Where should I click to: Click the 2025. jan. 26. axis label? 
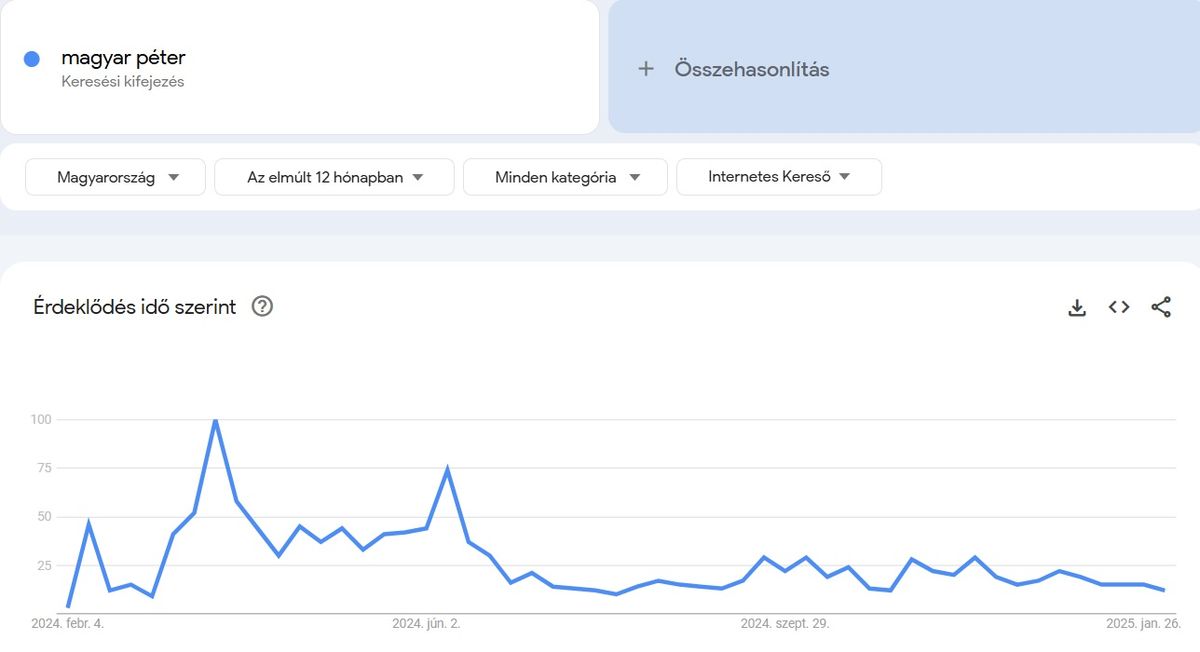(x=1143, y=623)
